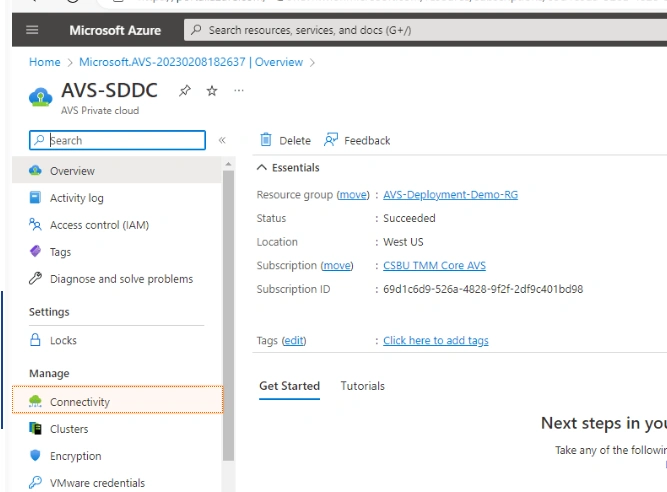
Task: Click the move link next to Subscription
Action: click(x=337, y=265)
